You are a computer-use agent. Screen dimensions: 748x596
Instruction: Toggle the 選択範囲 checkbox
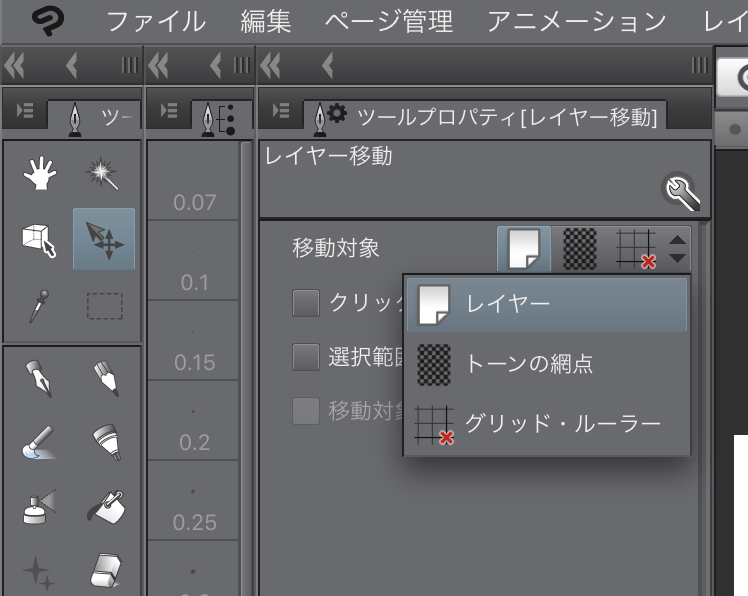point(306,357)
